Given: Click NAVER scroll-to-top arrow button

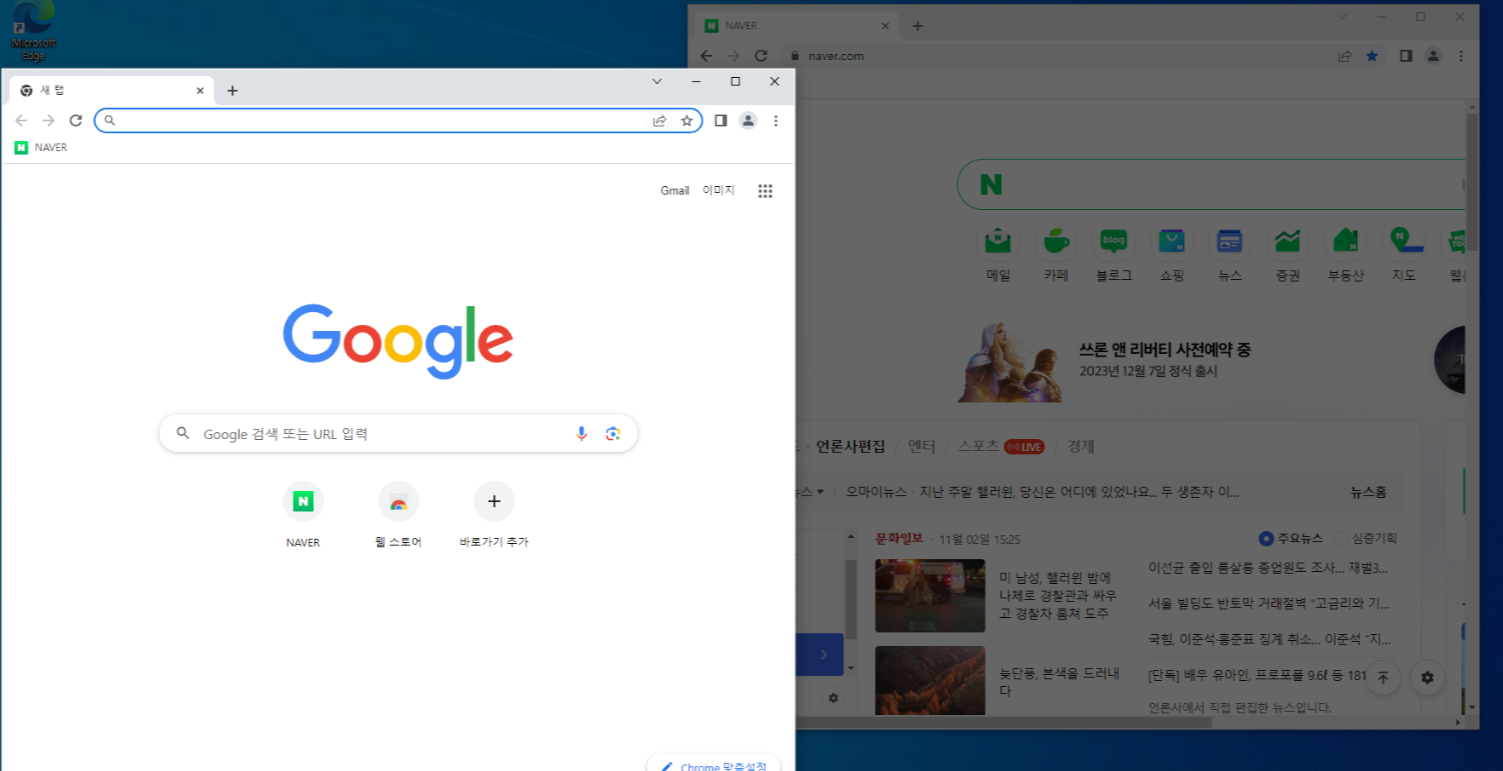Looking at the screenshot, I should click(x=1383, y=677).
